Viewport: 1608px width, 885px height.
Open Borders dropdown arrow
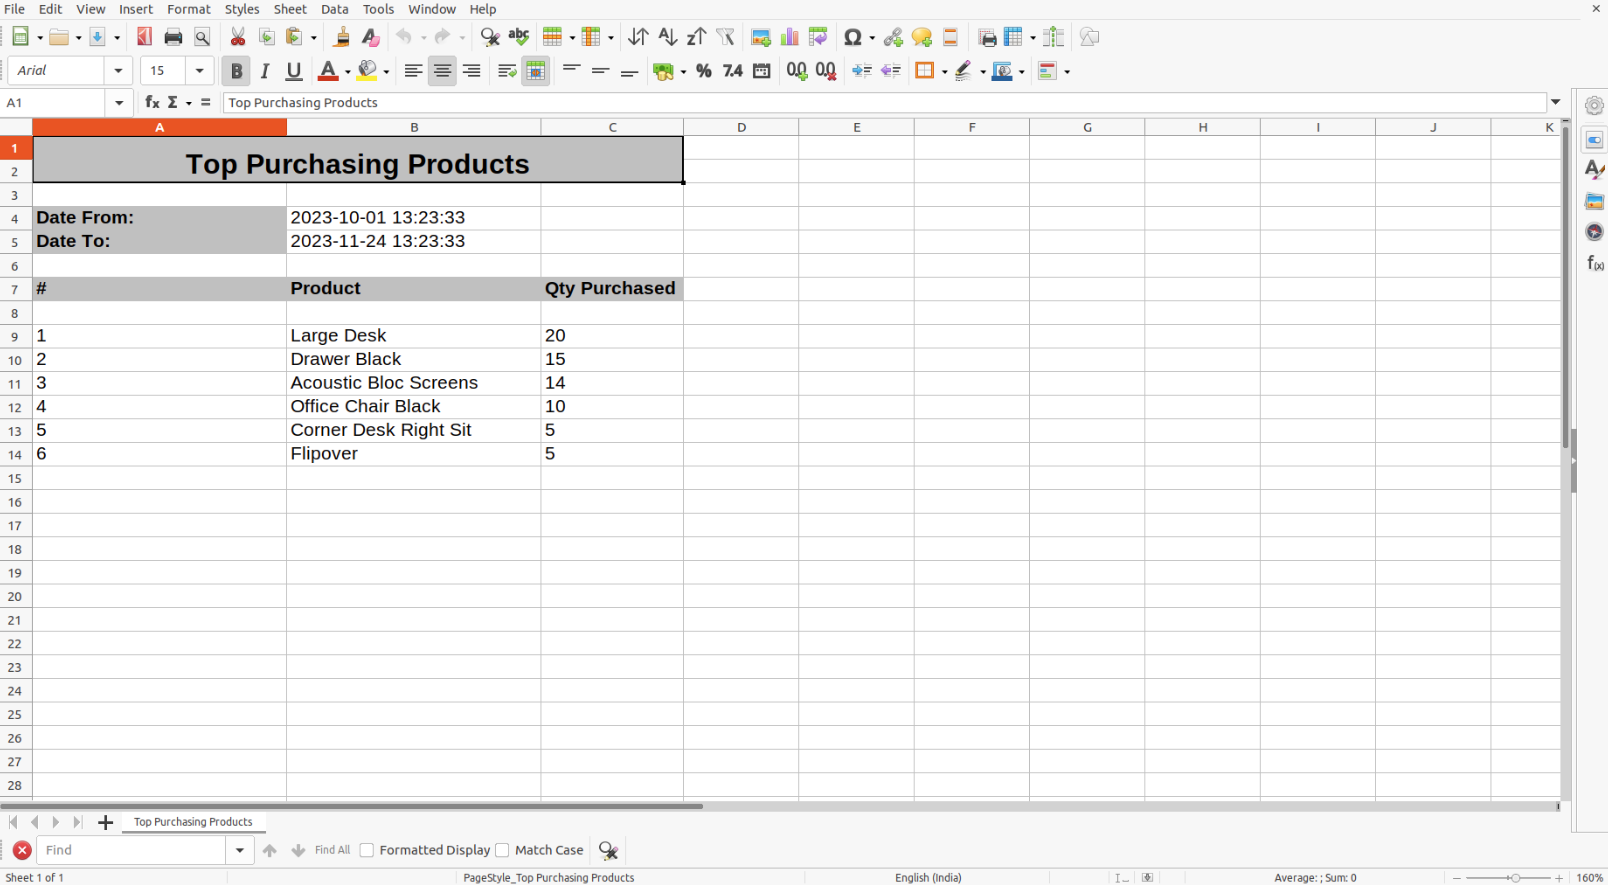click(944, 72)
